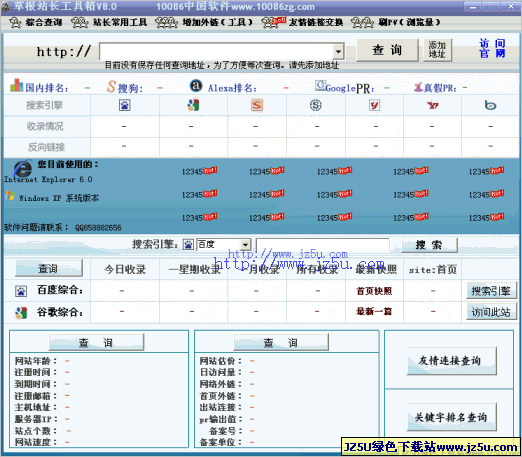
Task: Open the 最新一篇 link
Action: click(374, 312)
